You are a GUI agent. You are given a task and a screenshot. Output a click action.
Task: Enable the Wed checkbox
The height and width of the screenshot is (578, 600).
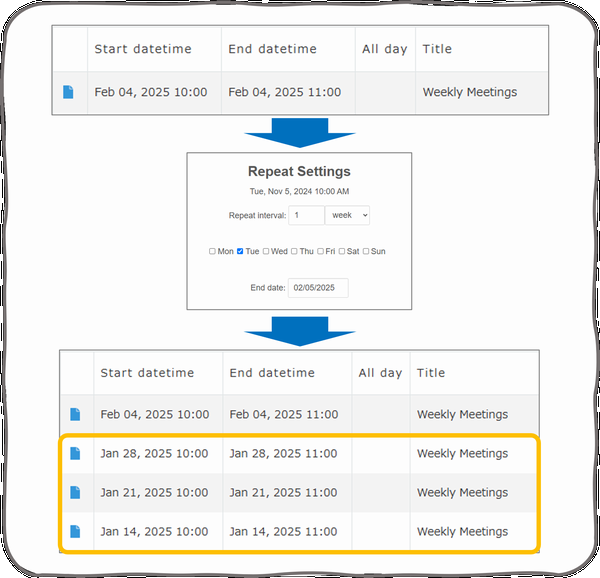pyautogui.click(x=266, y=251)
